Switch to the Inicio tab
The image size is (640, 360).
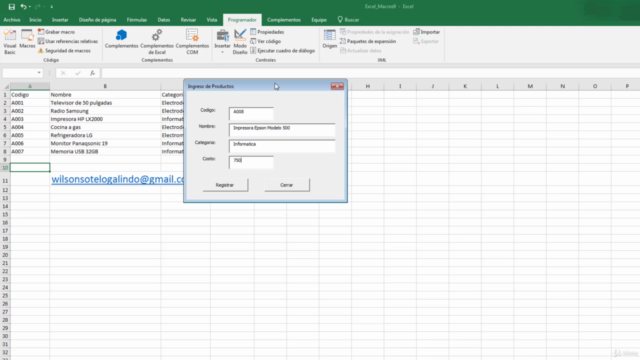[35, 20]
